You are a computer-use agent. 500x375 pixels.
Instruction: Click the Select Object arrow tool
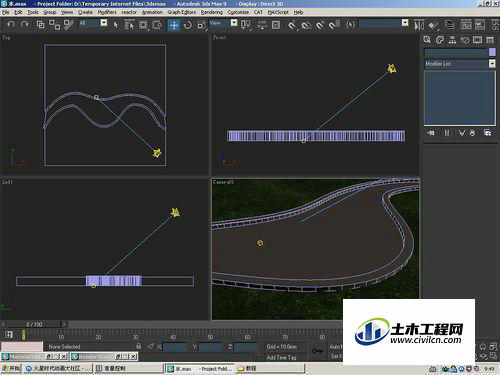[x=116, y=25]
